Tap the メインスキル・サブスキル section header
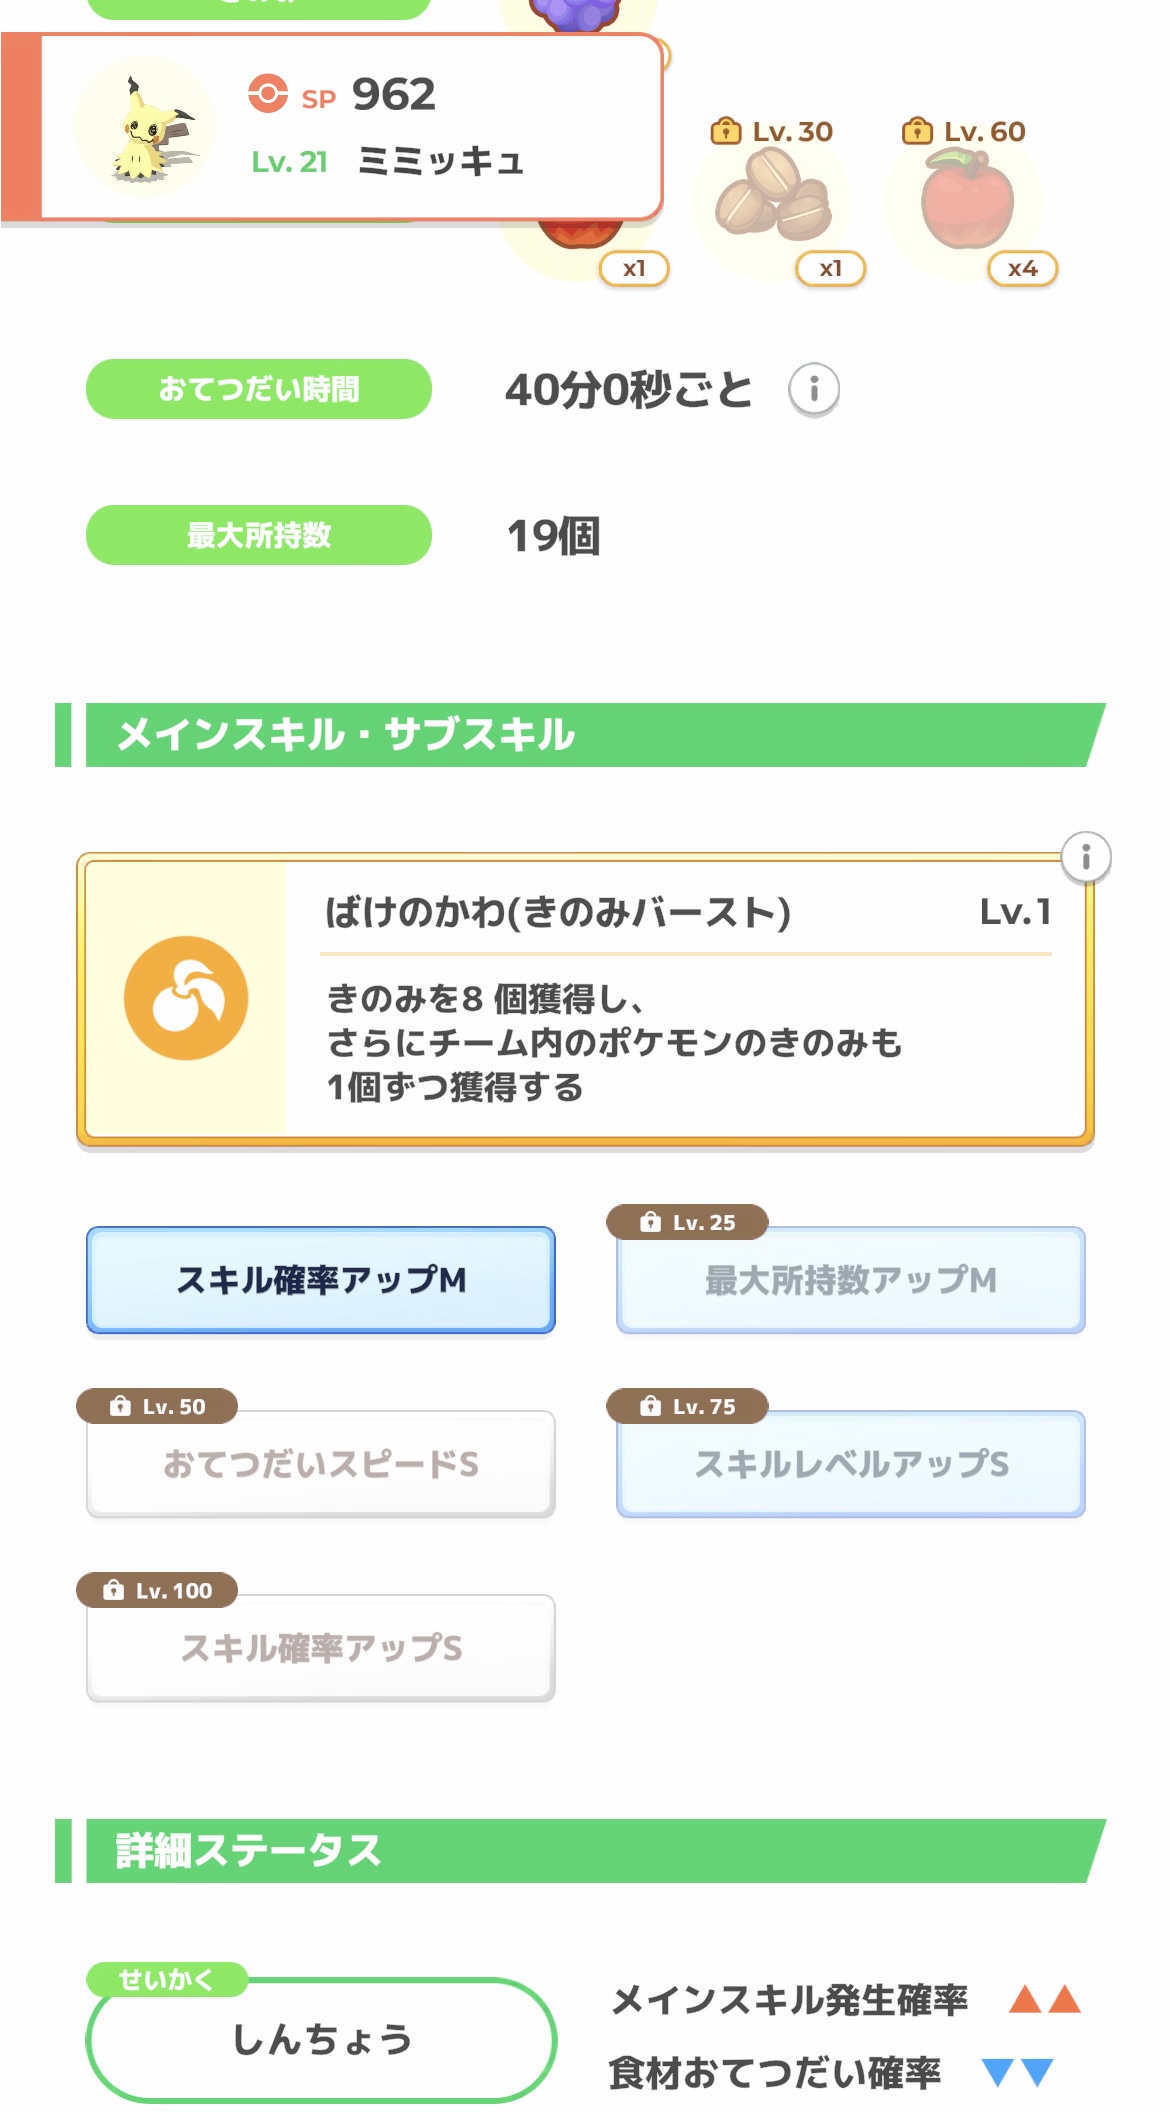The width and height of the screenshot is (1170, 2112). [580, 735]
